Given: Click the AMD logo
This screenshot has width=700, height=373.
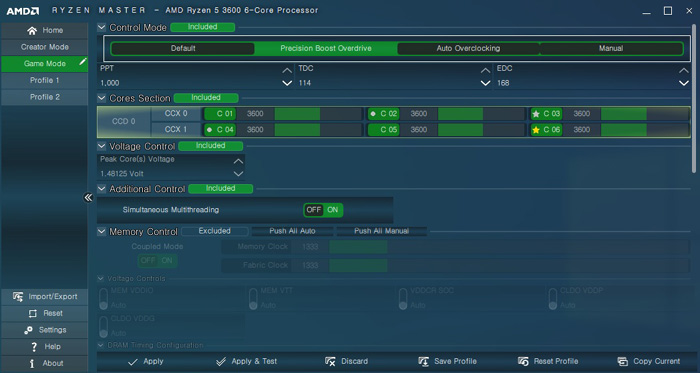Looking at the screenshot, I should click(x=22, y=11).
